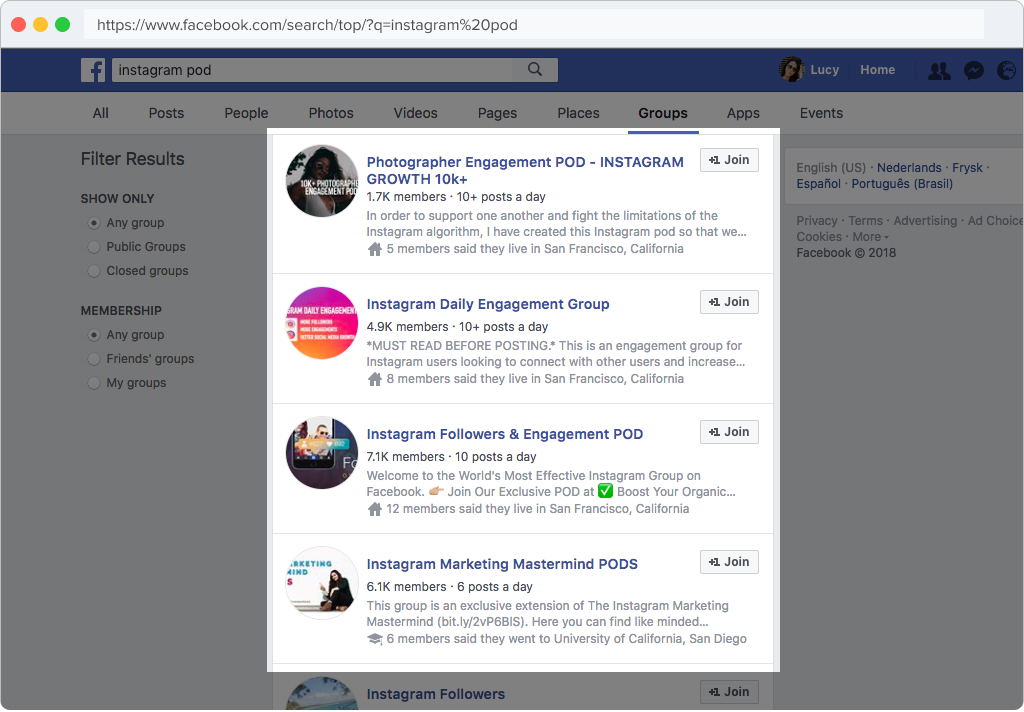Screen dimensions: 1024x712
Task: Switch to the Photos tab
Action: coord(331,113)
